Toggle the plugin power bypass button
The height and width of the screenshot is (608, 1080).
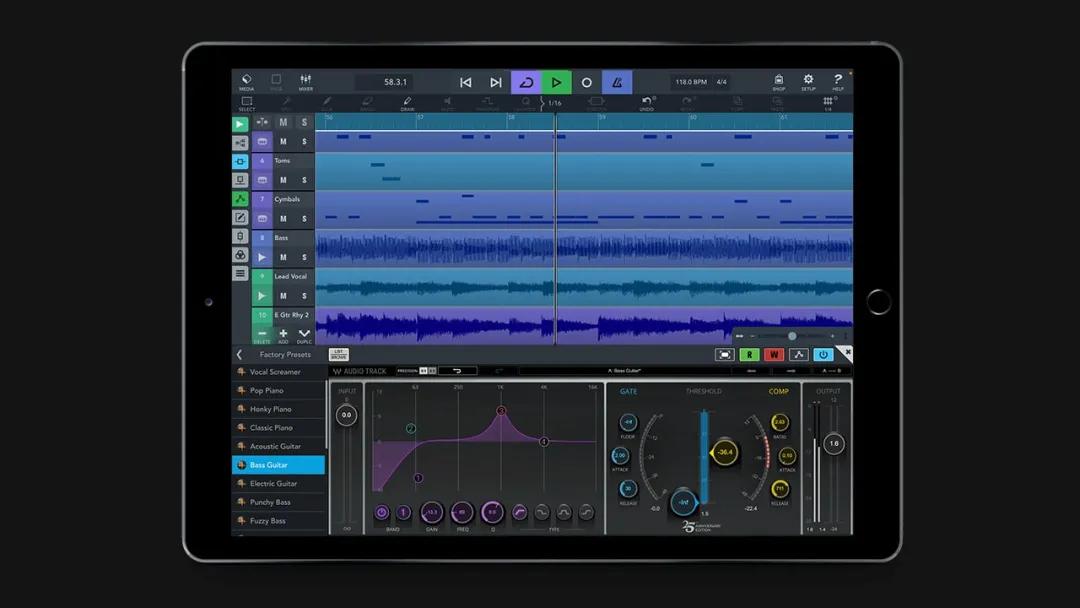[823, 355]
